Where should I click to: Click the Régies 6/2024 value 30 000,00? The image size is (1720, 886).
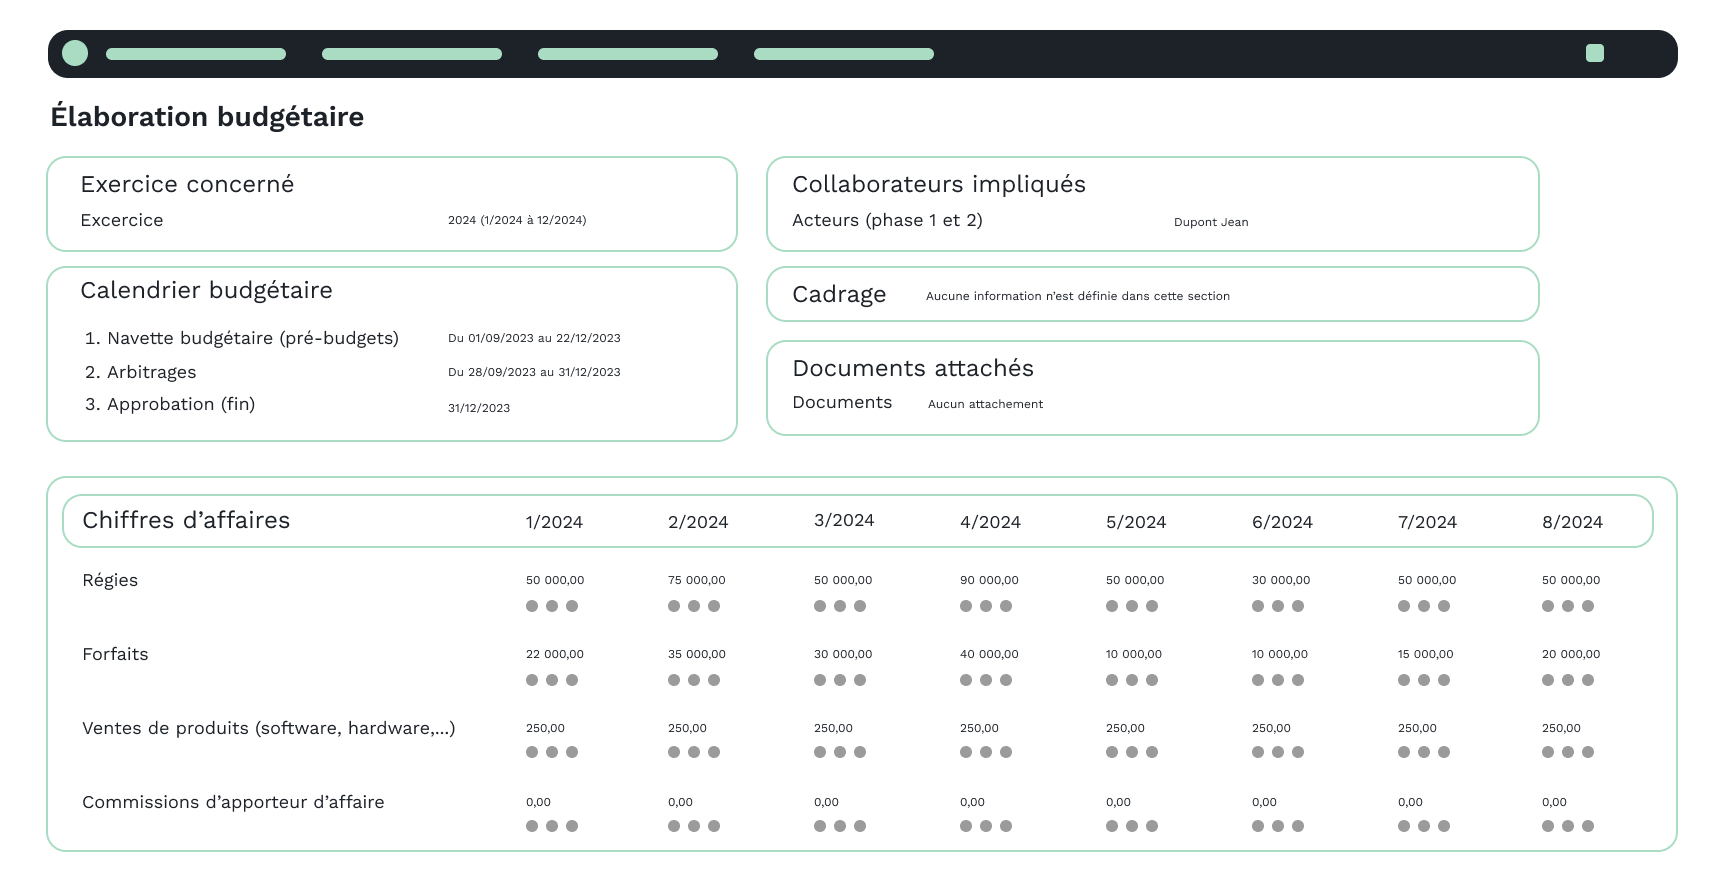pos(1281,580)
